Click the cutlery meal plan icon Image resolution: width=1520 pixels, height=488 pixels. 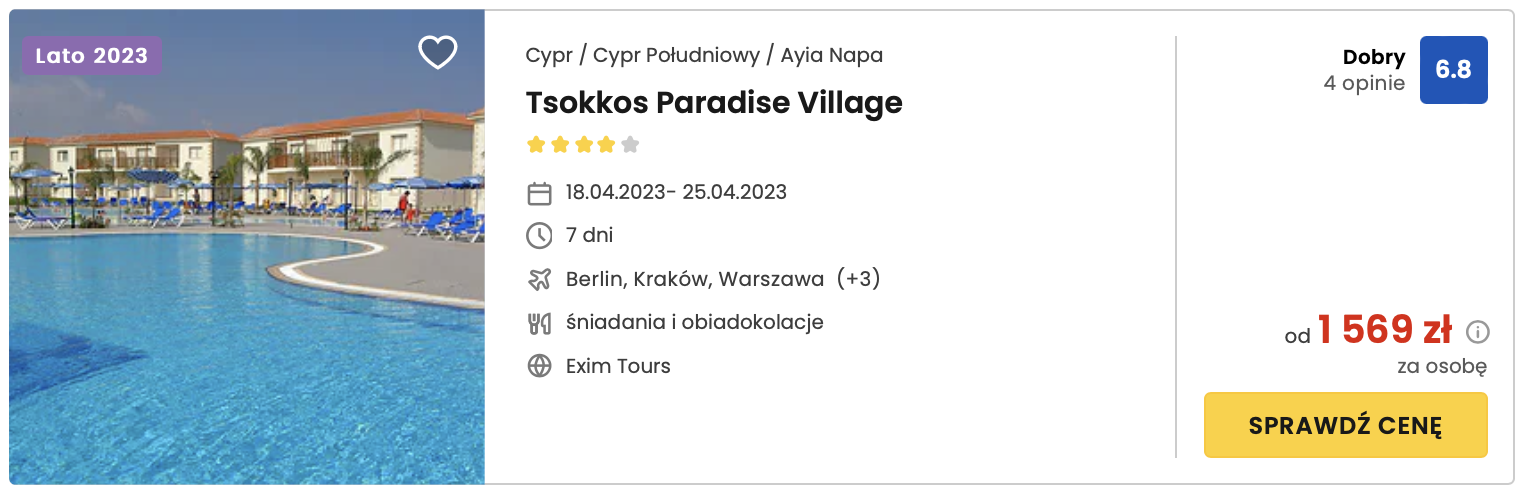pos(539,323)
